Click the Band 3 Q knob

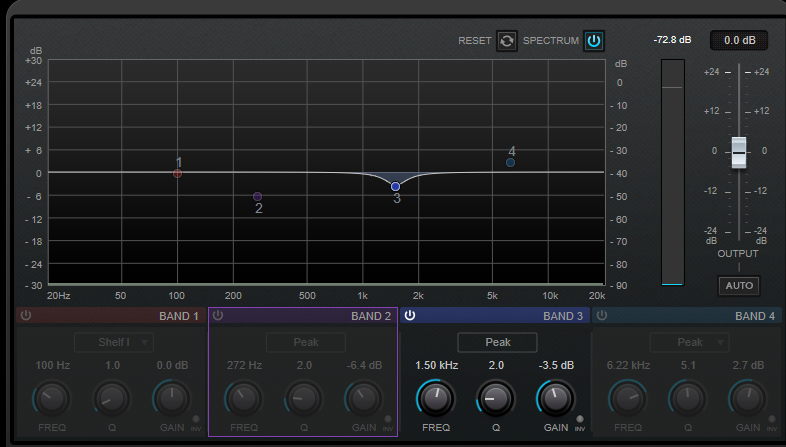496,400
